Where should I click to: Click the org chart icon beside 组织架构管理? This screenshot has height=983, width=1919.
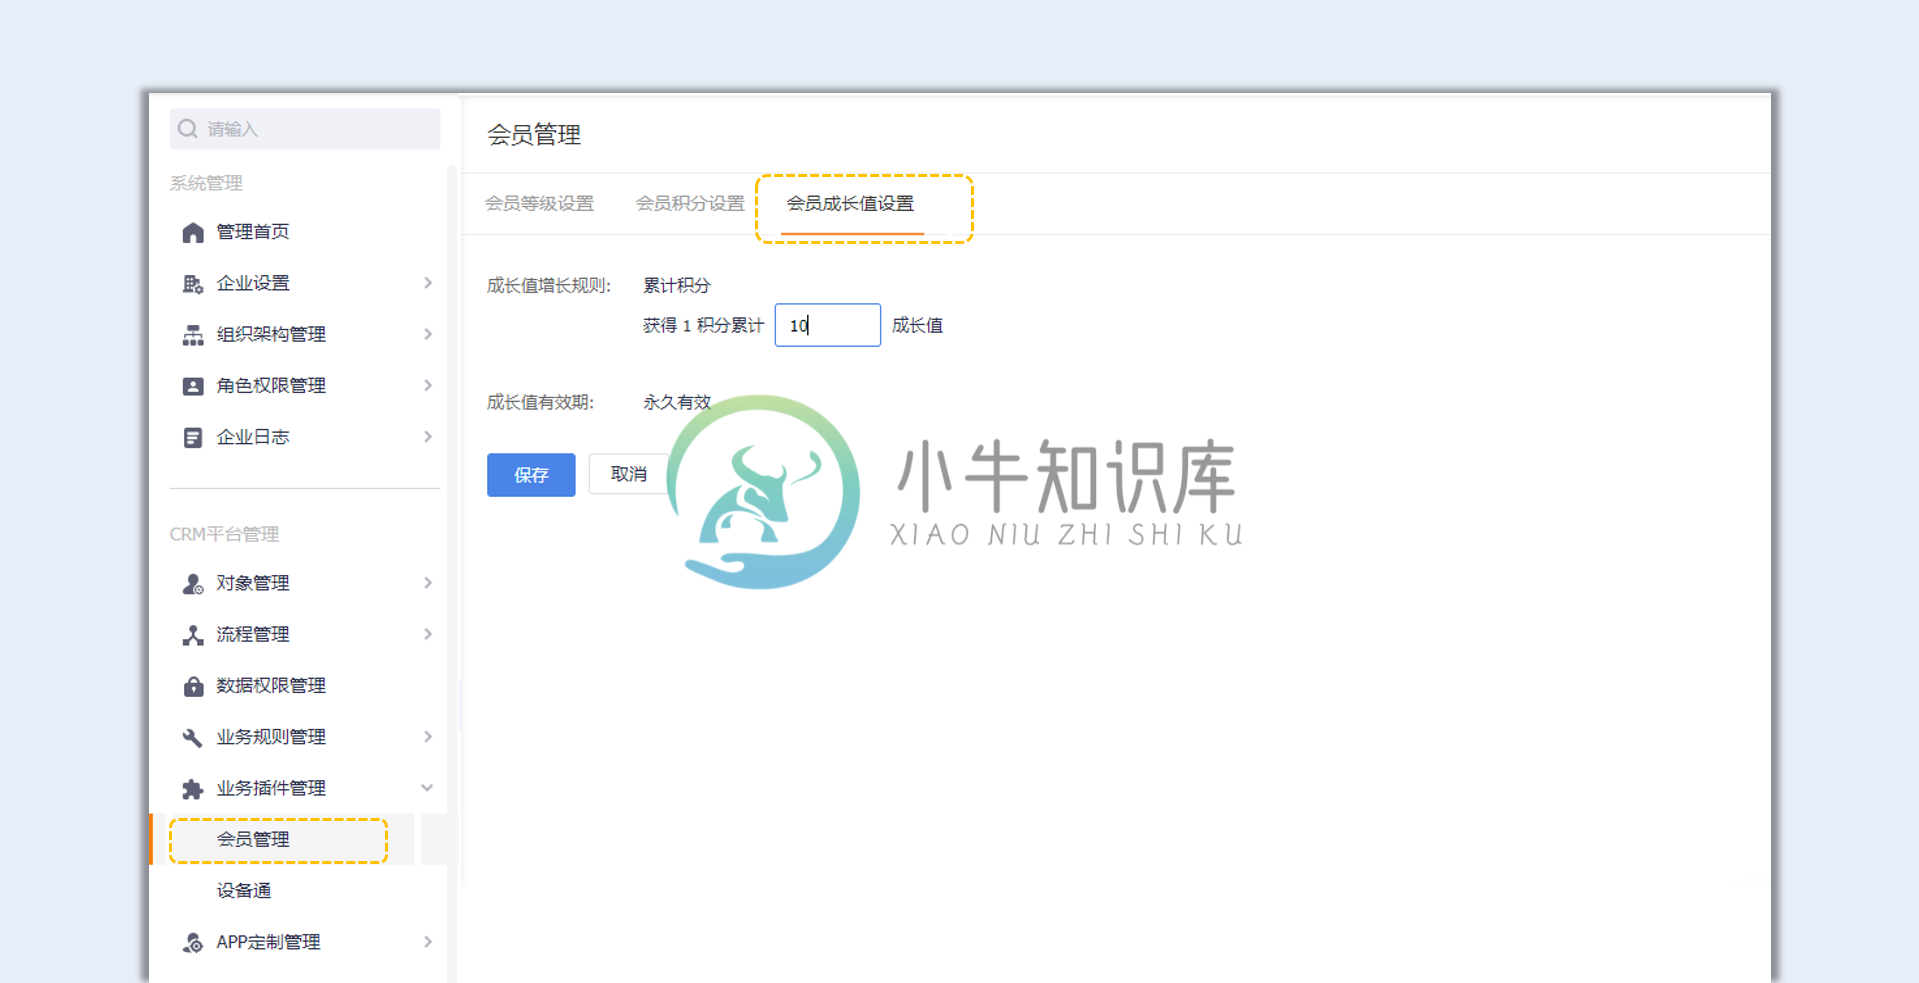[x=193, y=335]
